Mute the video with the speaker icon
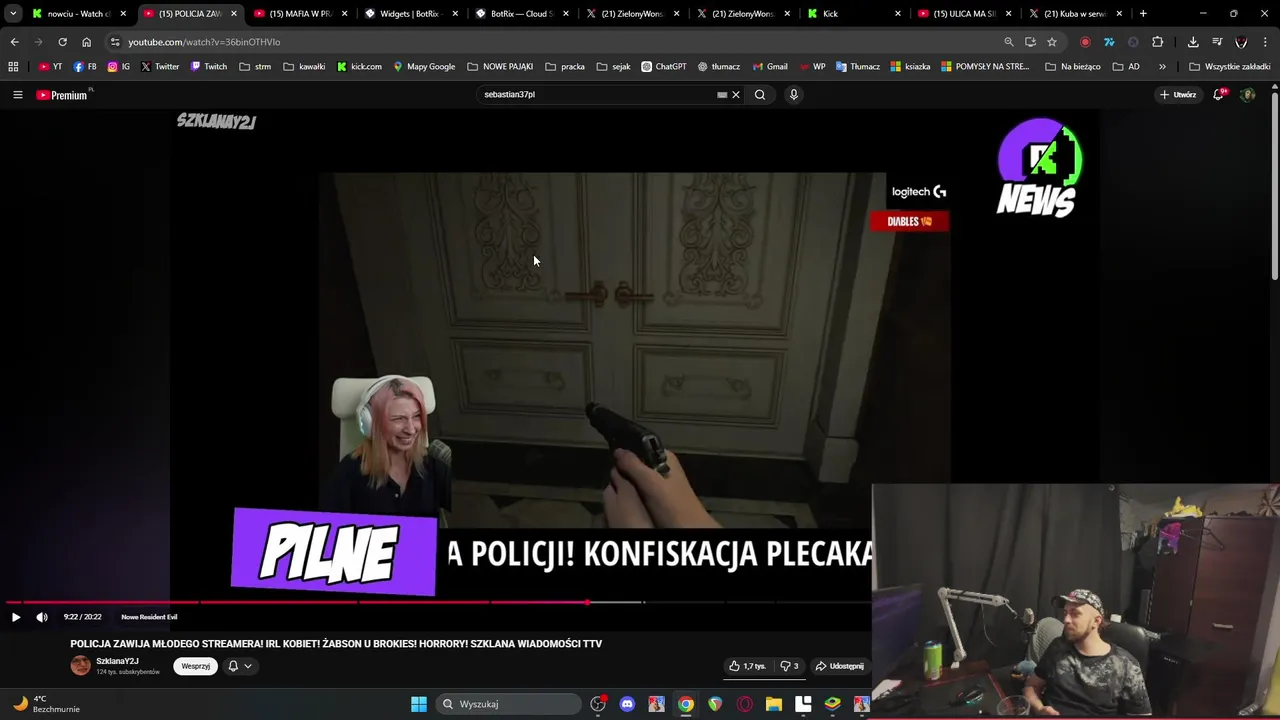 42,617
